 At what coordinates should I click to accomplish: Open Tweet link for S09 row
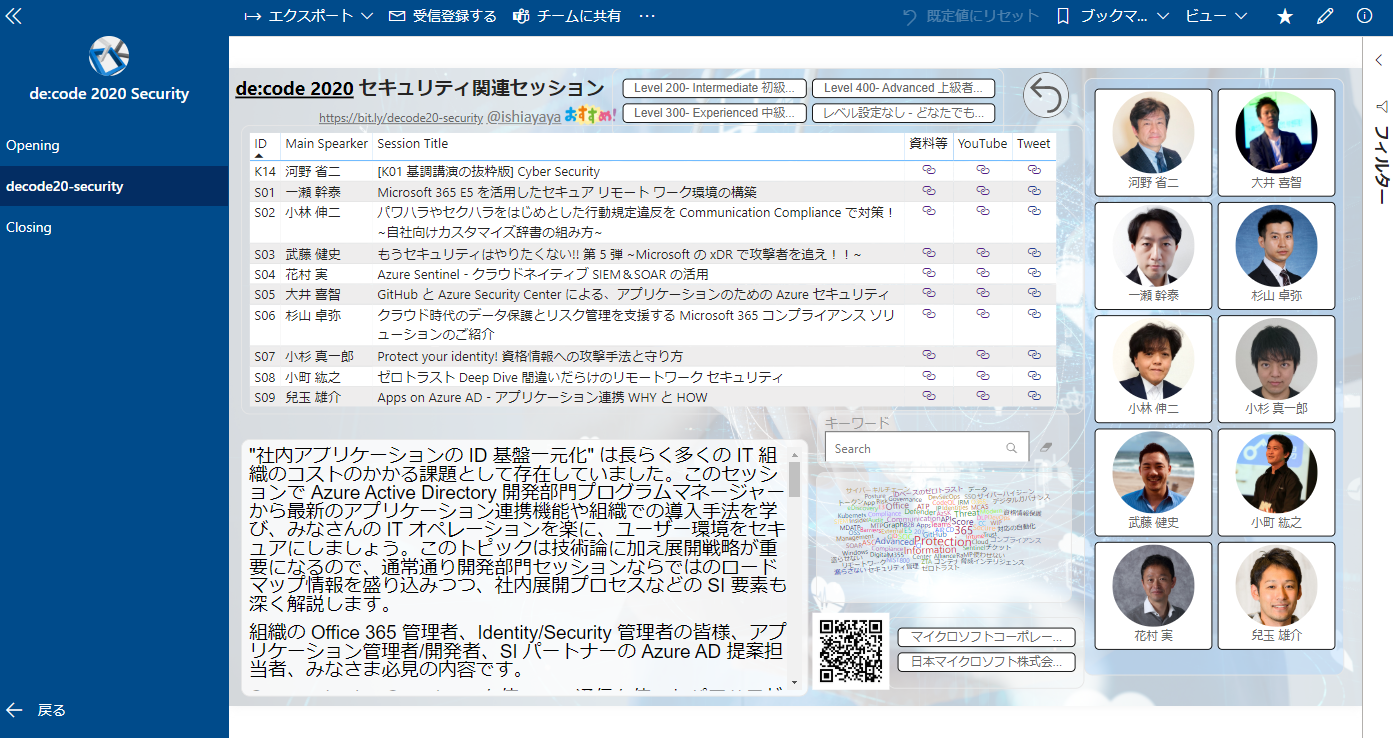coord(1034,396)
